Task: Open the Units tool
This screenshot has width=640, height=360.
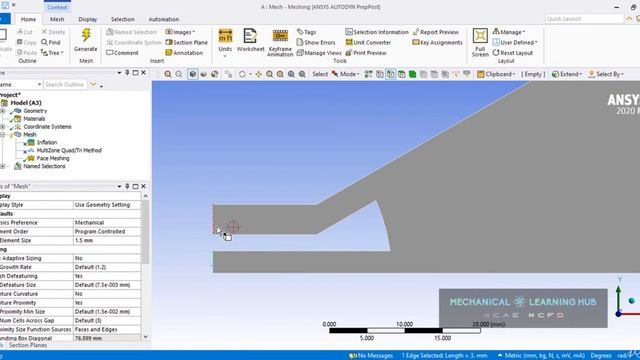Action: point(225,43)
